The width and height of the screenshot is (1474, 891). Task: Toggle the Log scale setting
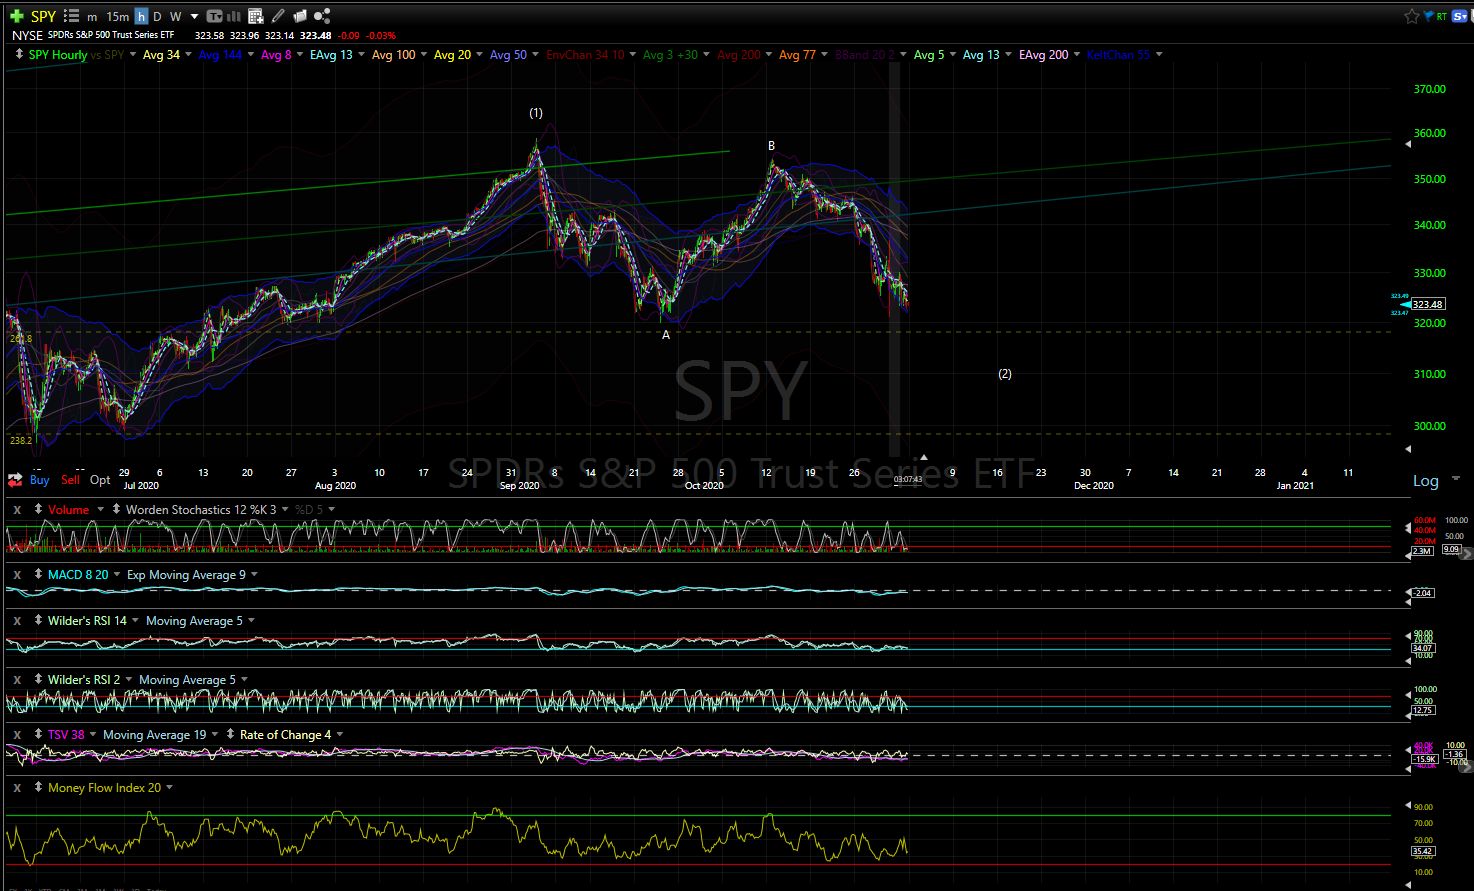[x=1425, y=481]
